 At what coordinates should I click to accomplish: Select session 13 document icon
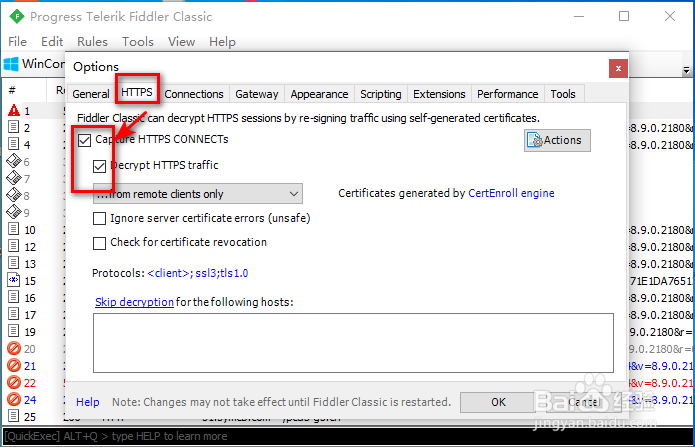[14, 263]
